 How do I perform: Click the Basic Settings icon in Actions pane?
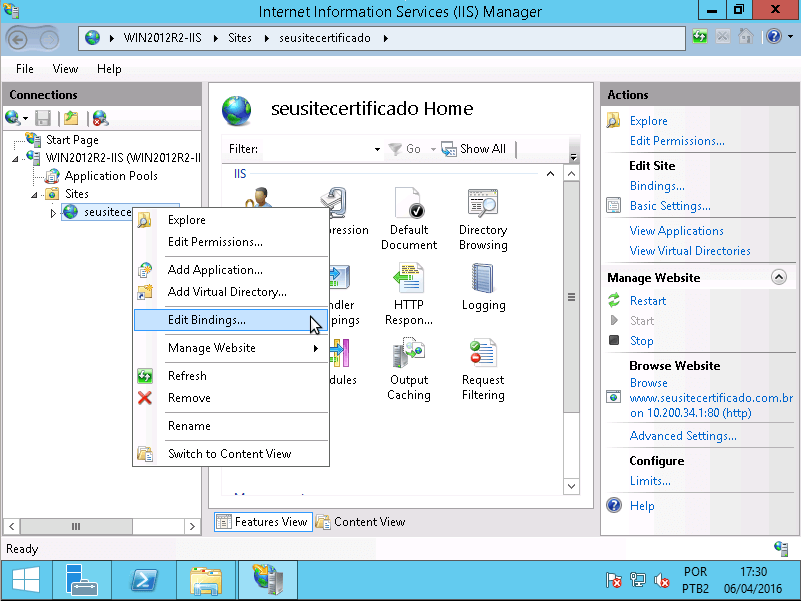614,205
